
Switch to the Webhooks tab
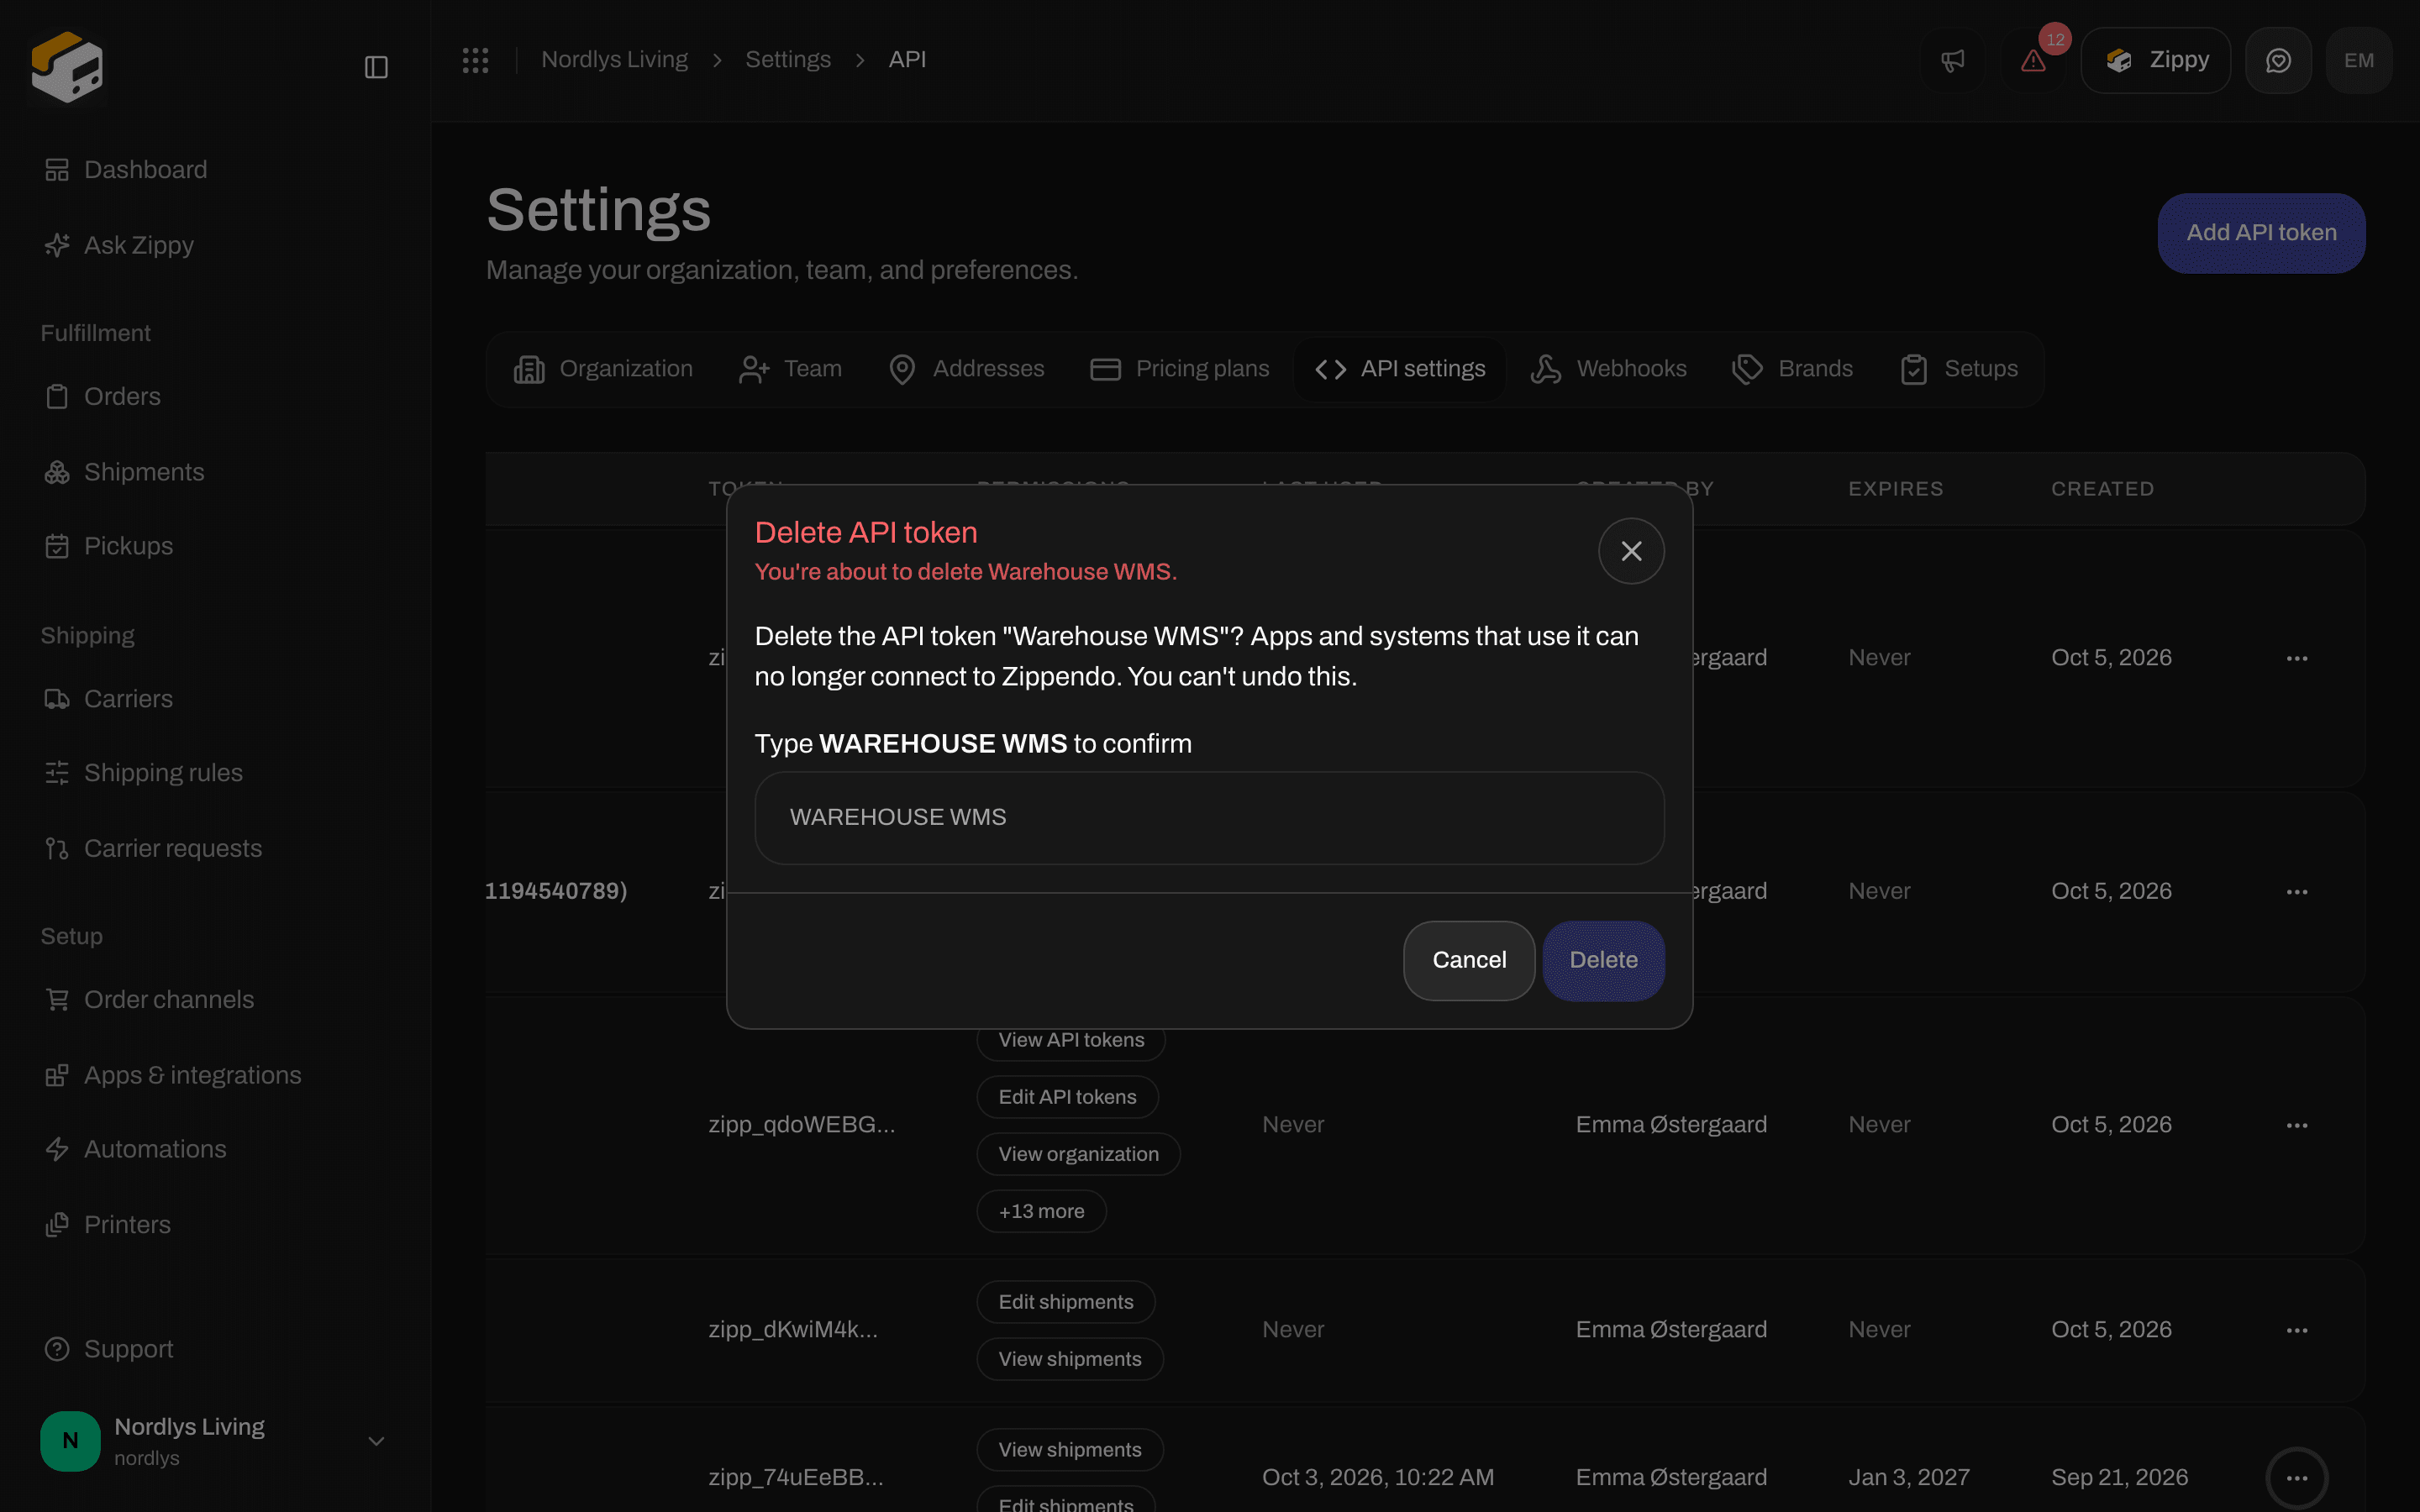pos(1608,369)
